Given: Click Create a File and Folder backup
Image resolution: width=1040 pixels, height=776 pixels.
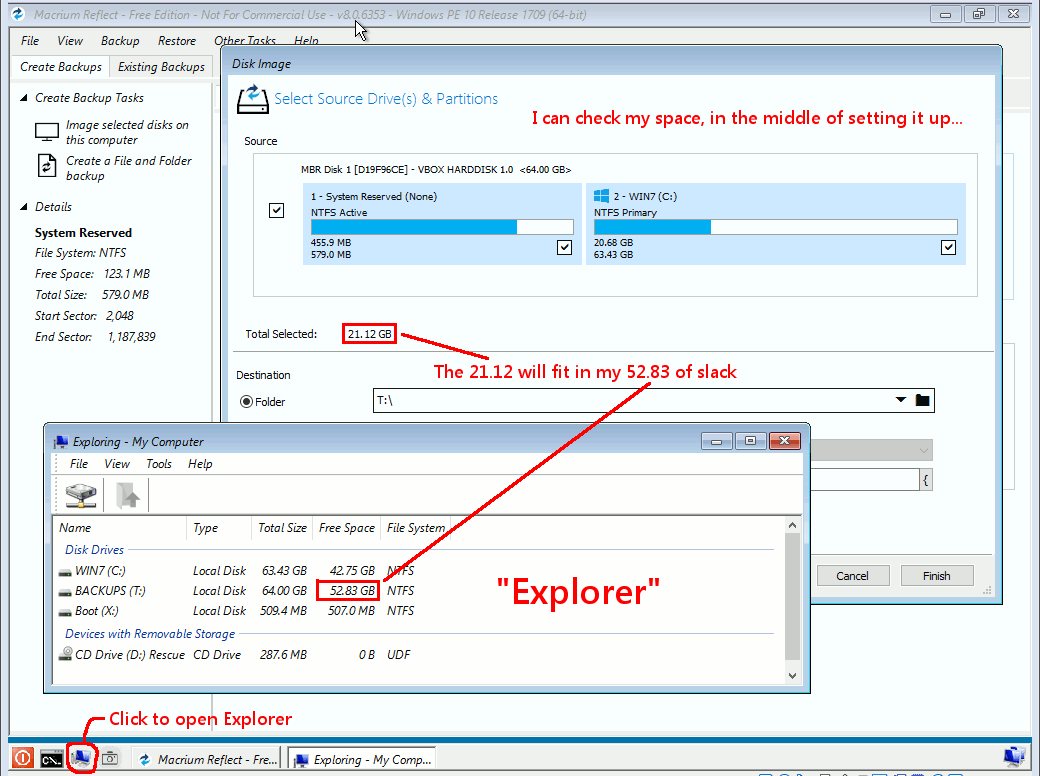Looking at the screenshot, I should [129, 168].
